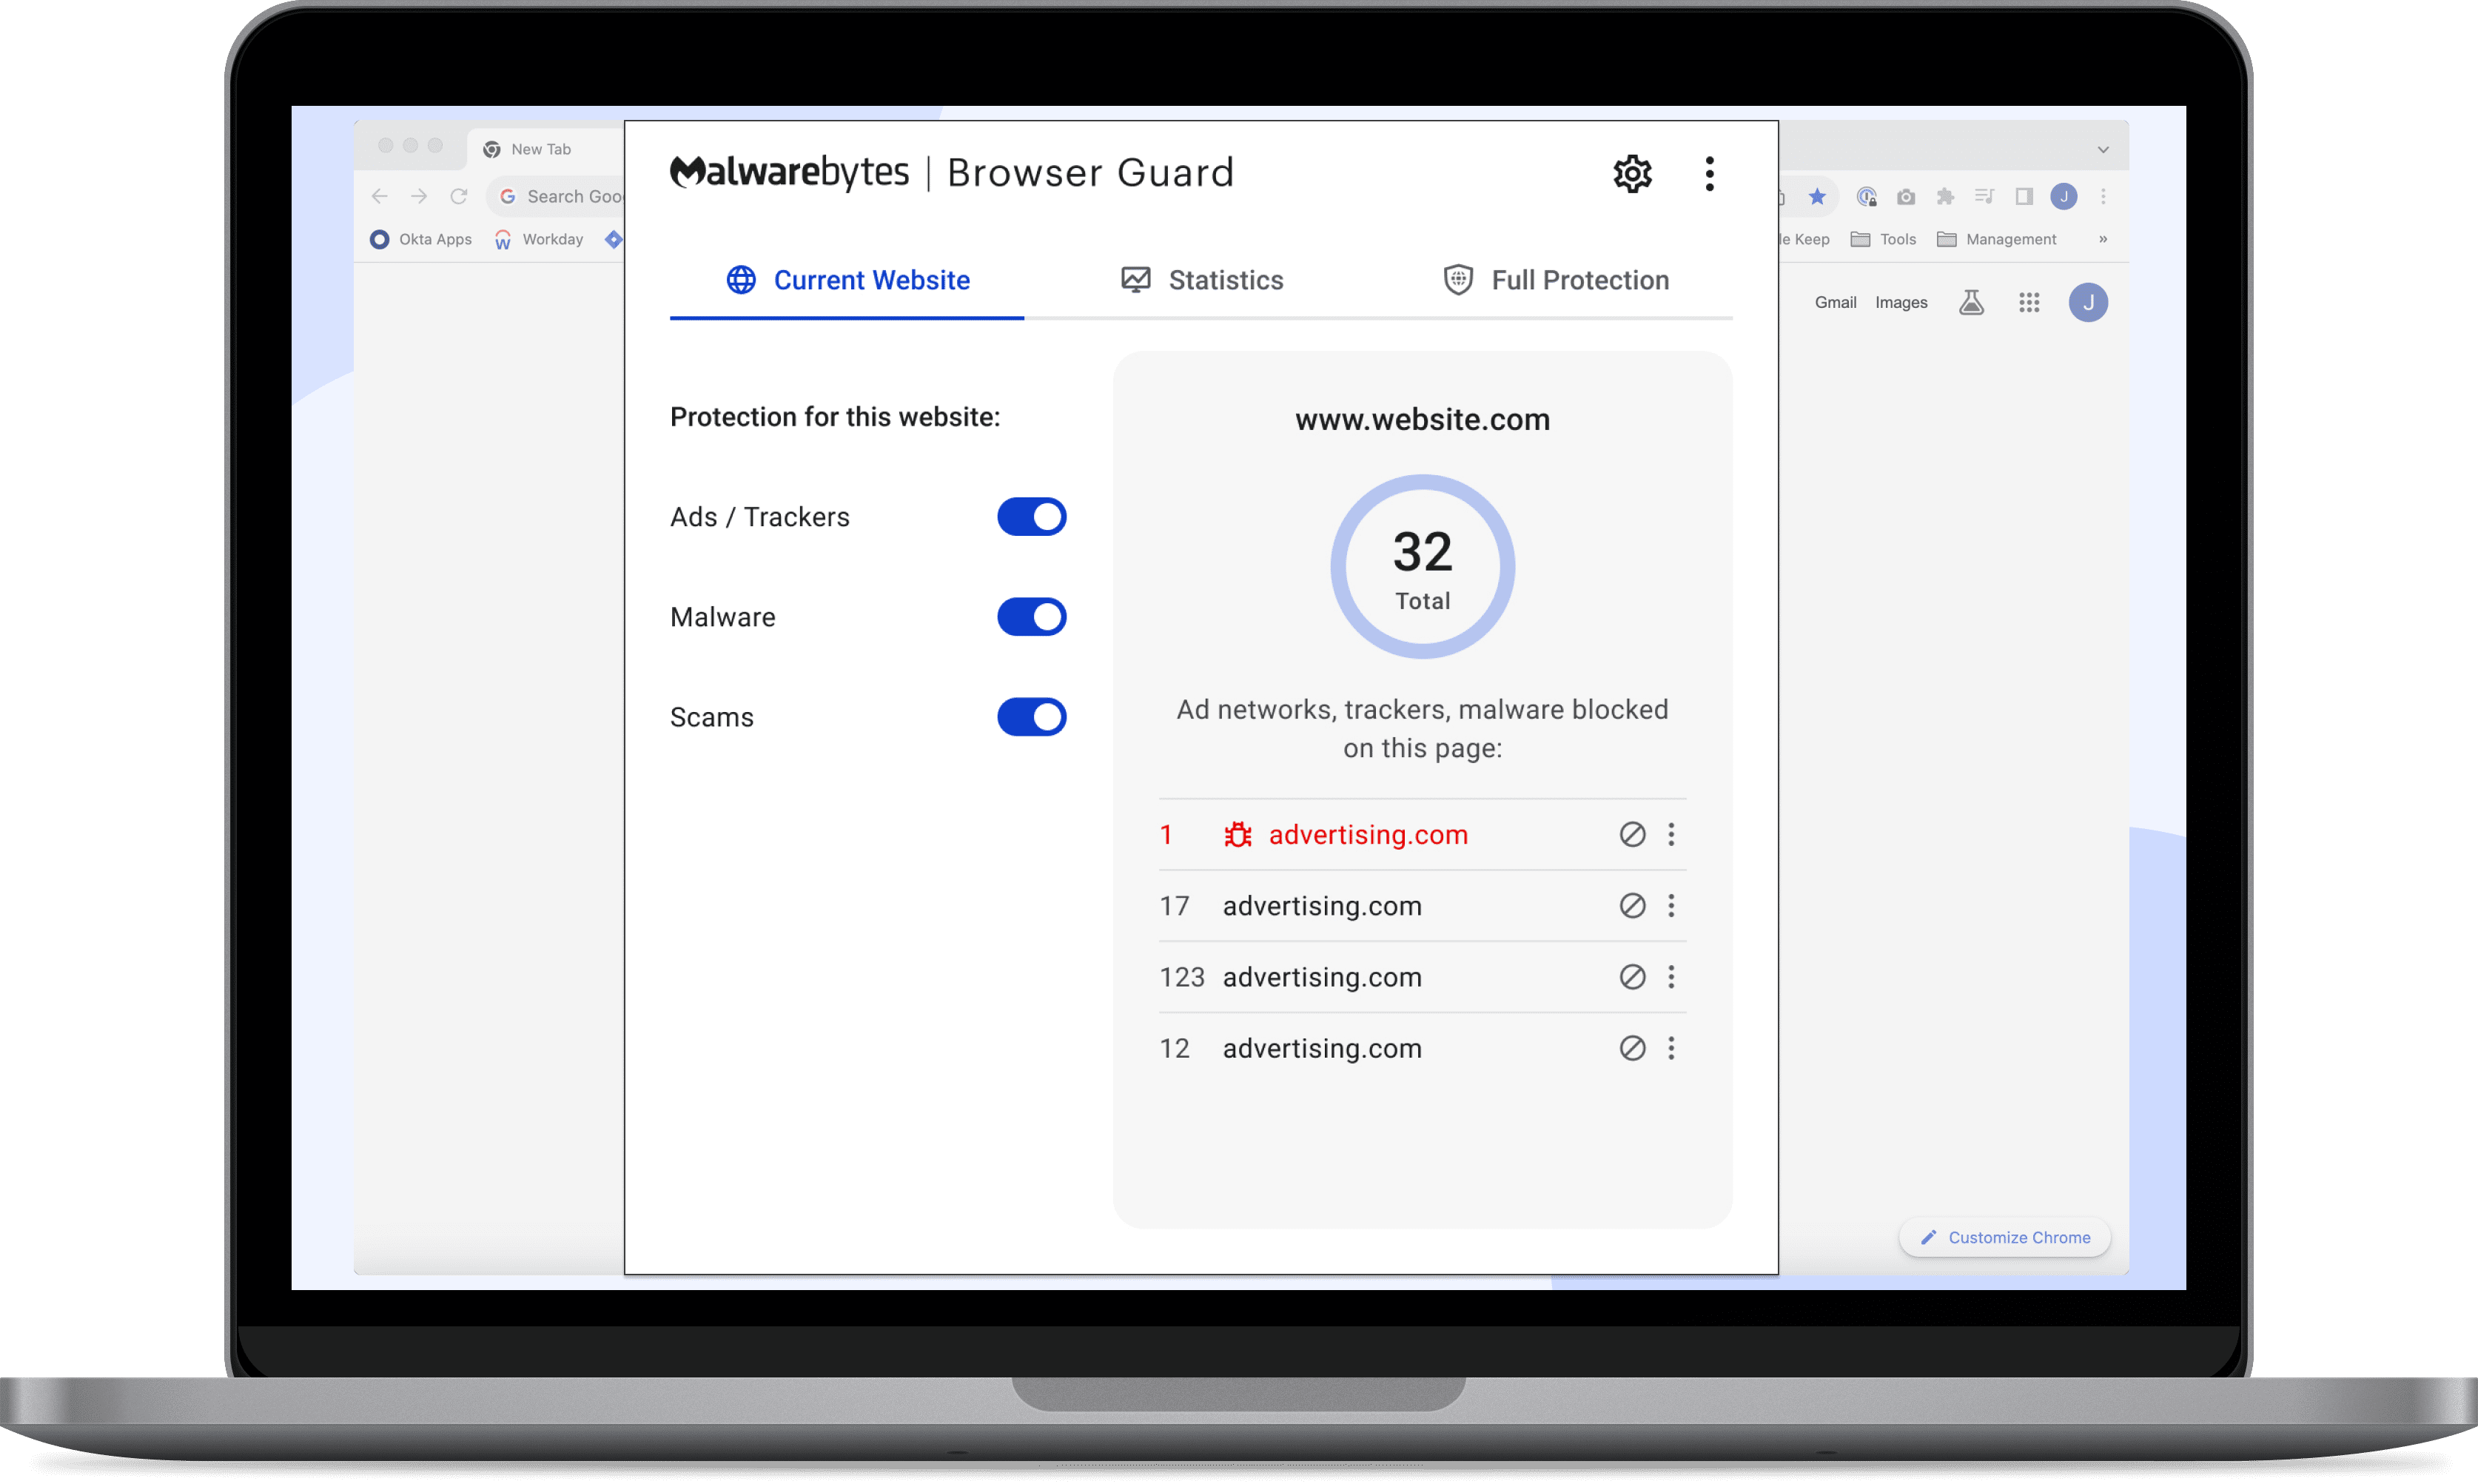Click block icon in the 123 advertising.com row
2478x1484 pixels.
point(1632,977)
